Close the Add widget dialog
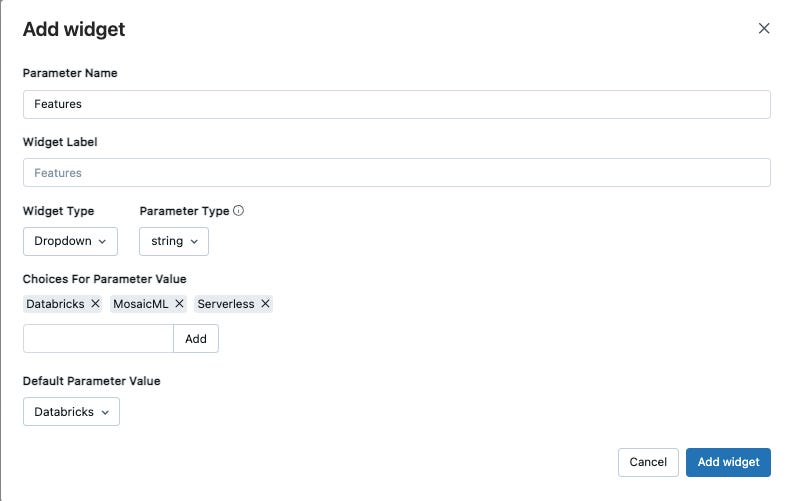The height and width of the screenshot is (501, 790). pyautogui.click(x=764, y=29)
